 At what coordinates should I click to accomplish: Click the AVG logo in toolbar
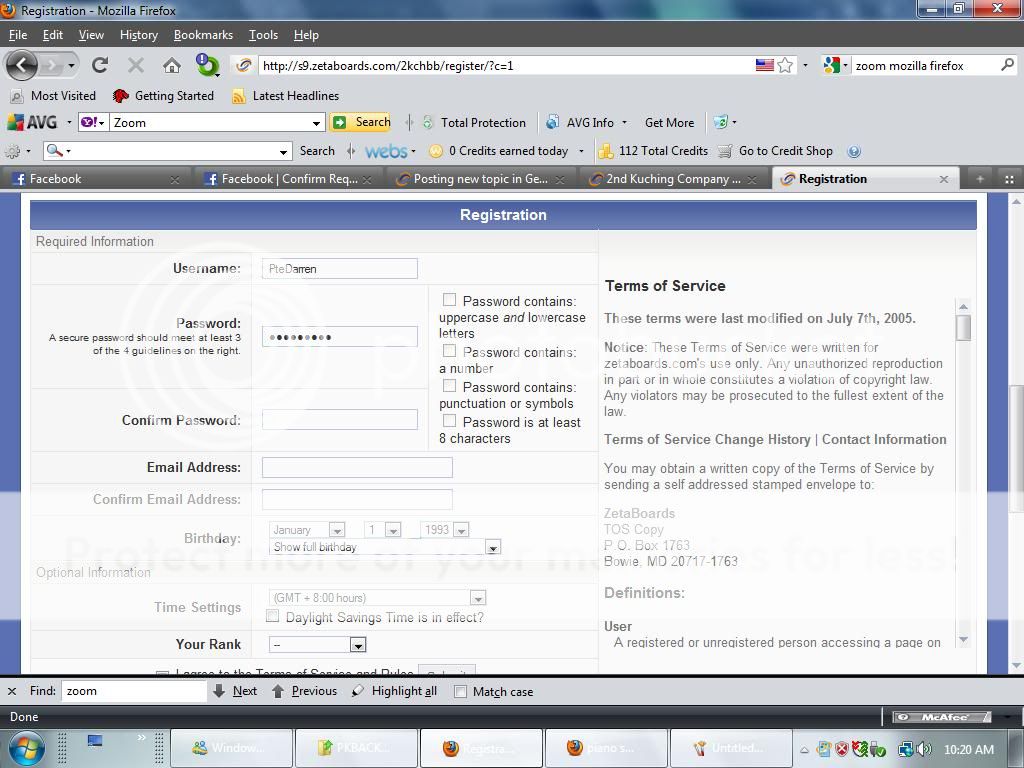[32, 123]
